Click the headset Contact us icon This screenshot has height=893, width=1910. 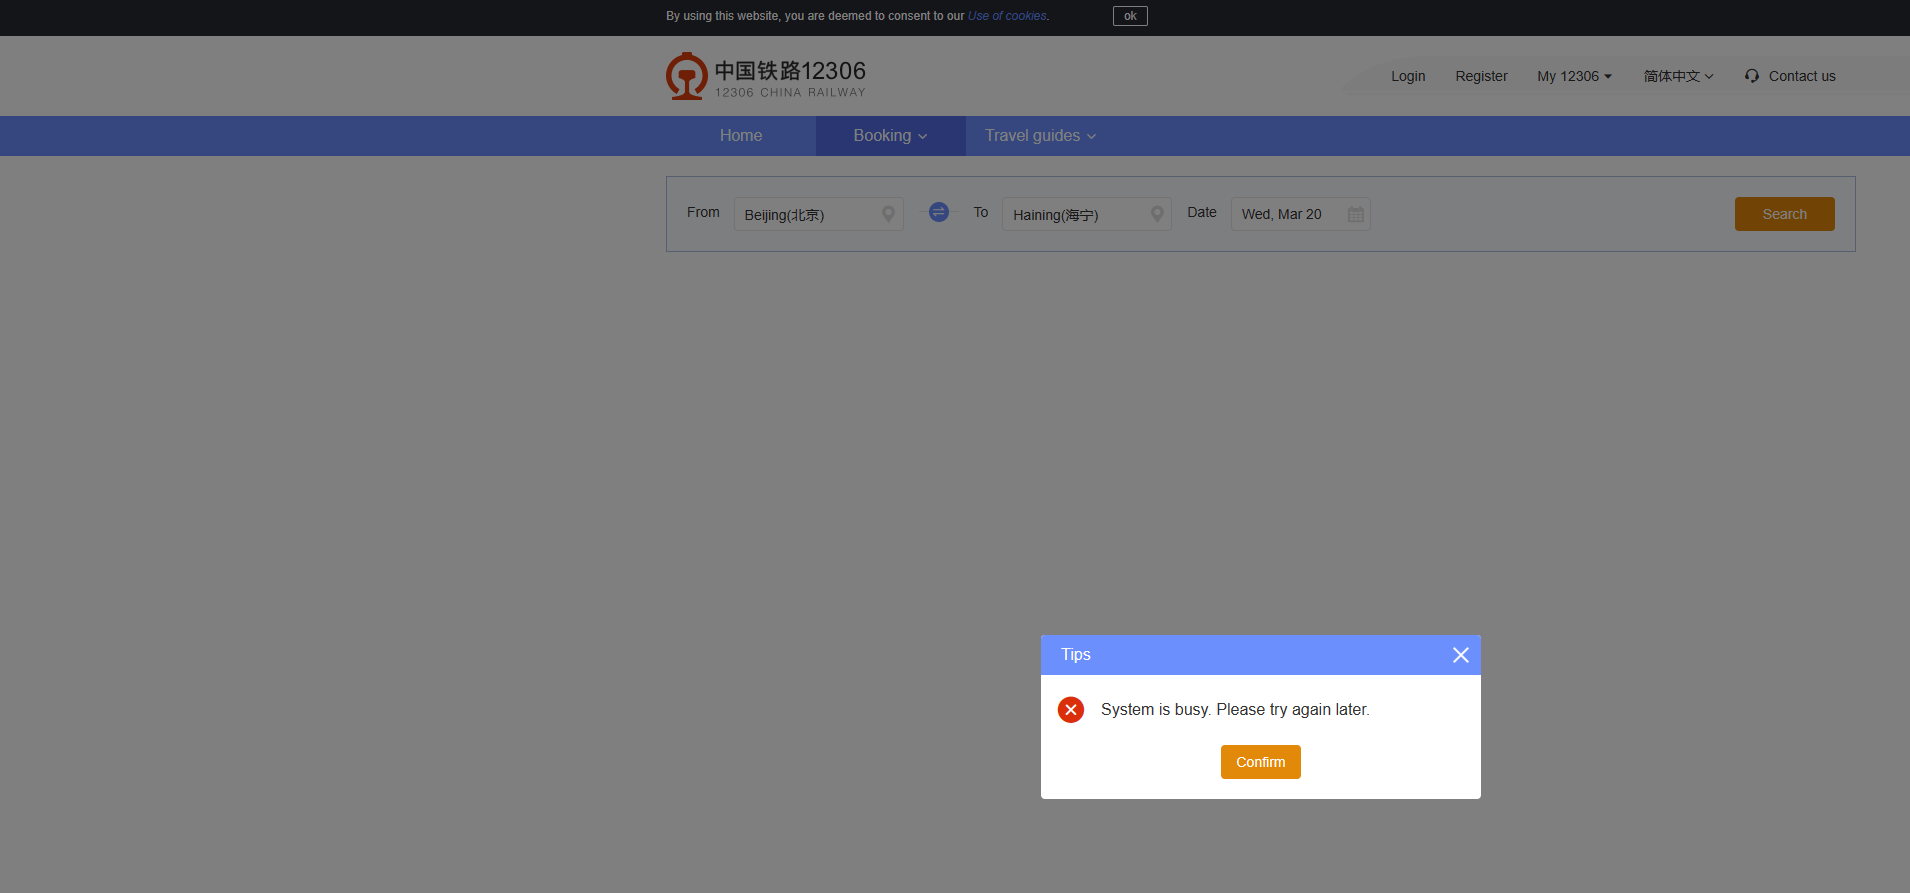1752,76
